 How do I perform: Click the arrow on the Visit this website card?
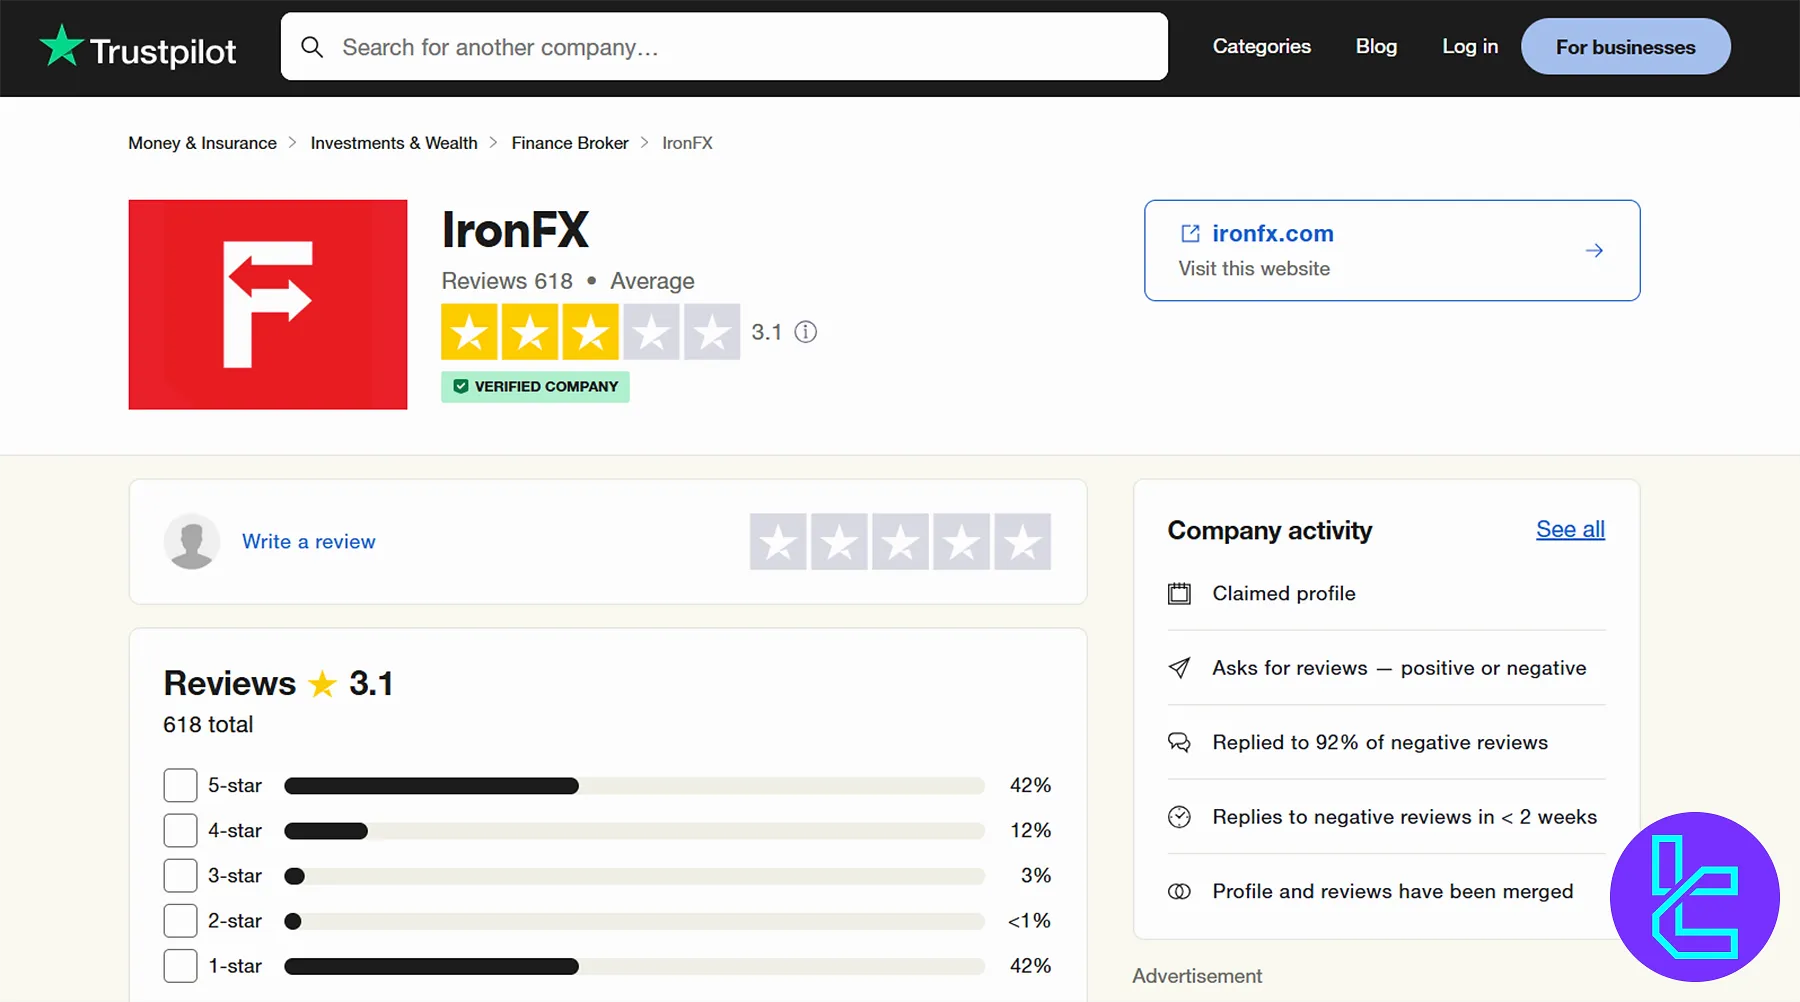[x=1594, y=250]
